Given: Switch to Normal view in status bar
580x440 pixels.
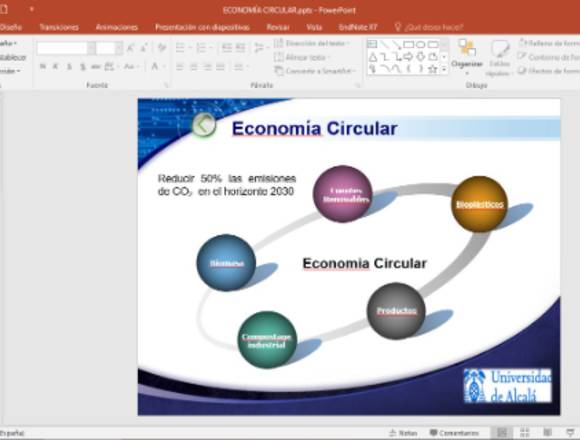Looking at the screenshot, I should point(502,433).
